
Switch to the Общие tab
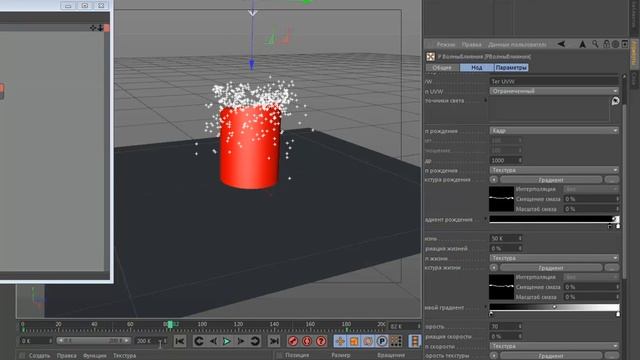(442, 68)
